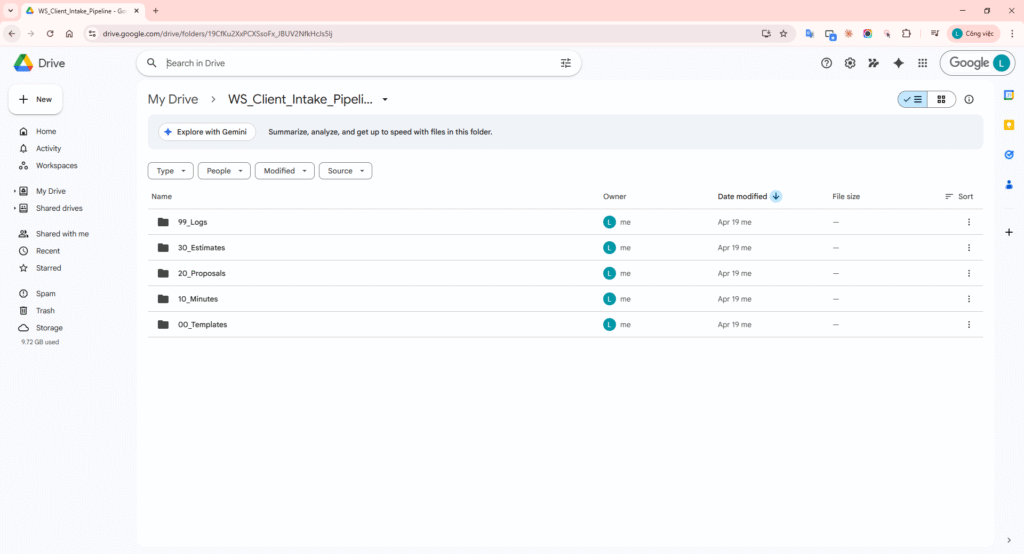The image size is (1024, 554).
Task: Click Explore with Gemini button
Action: point(207,132)
